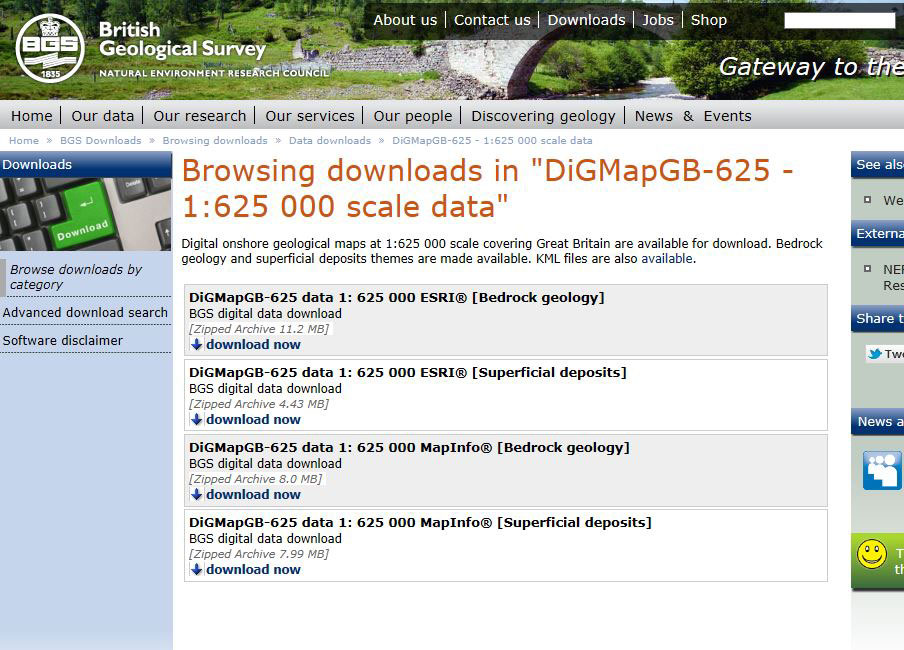Click the KML files available link

[x=666, y=259]
